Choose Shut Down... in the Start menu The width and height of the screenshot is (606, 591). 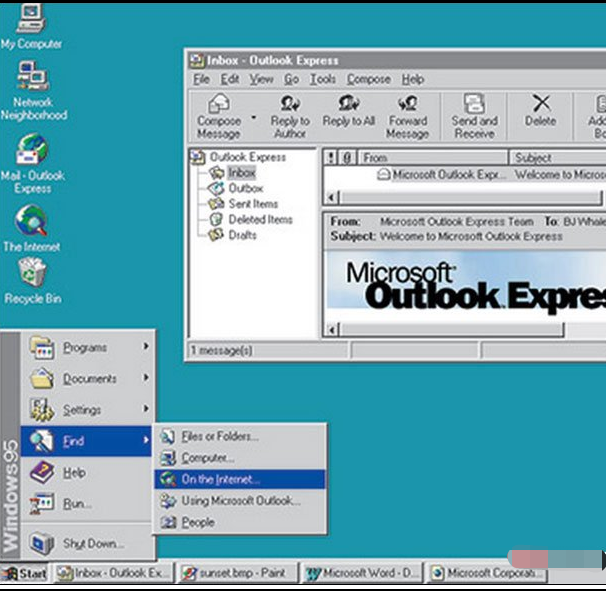[x=88, y=543]
